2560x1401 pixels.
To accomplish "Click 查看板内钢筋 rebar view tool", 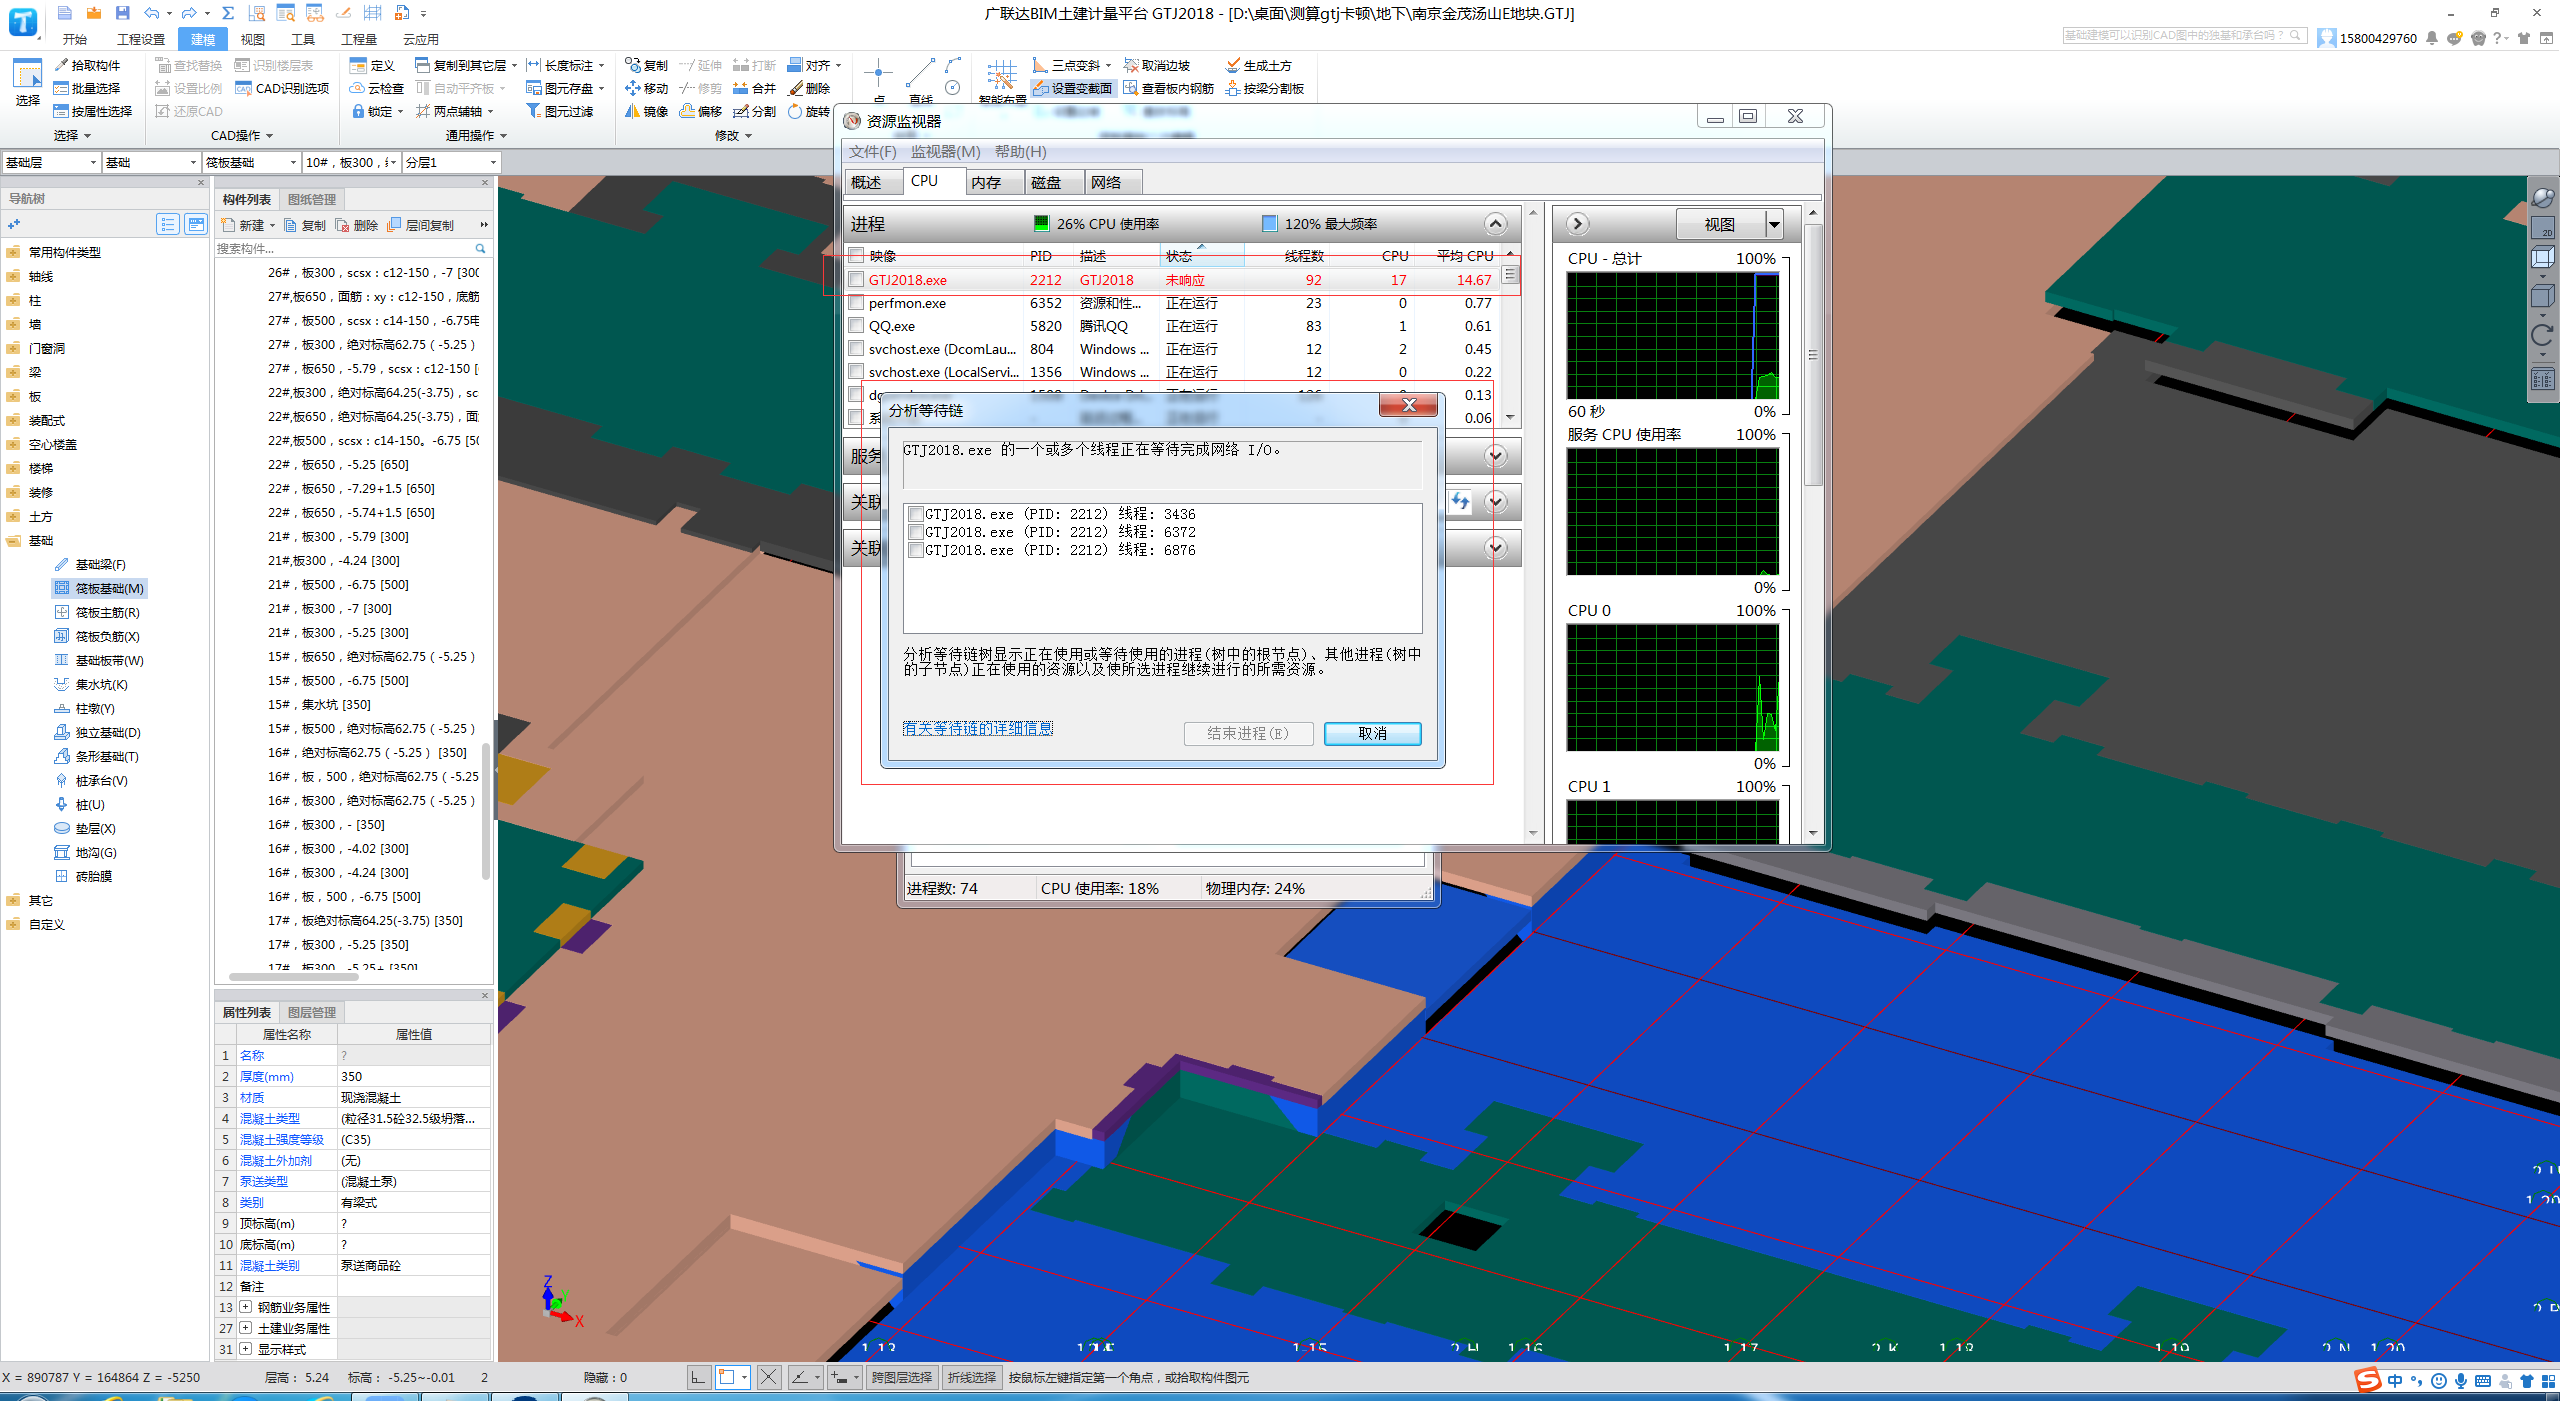I will (x=1168, y=88).
